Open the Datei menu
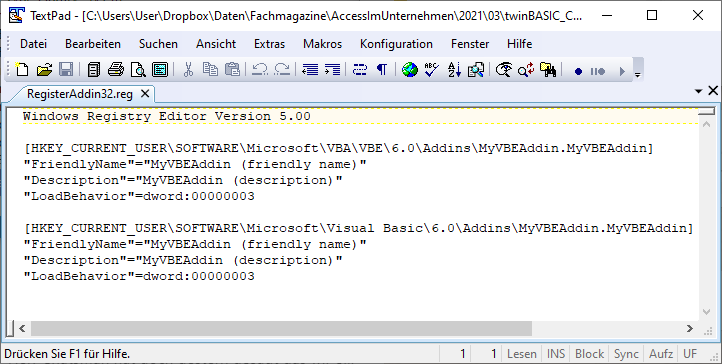The image size is (722, 364). tap(34, 44)
